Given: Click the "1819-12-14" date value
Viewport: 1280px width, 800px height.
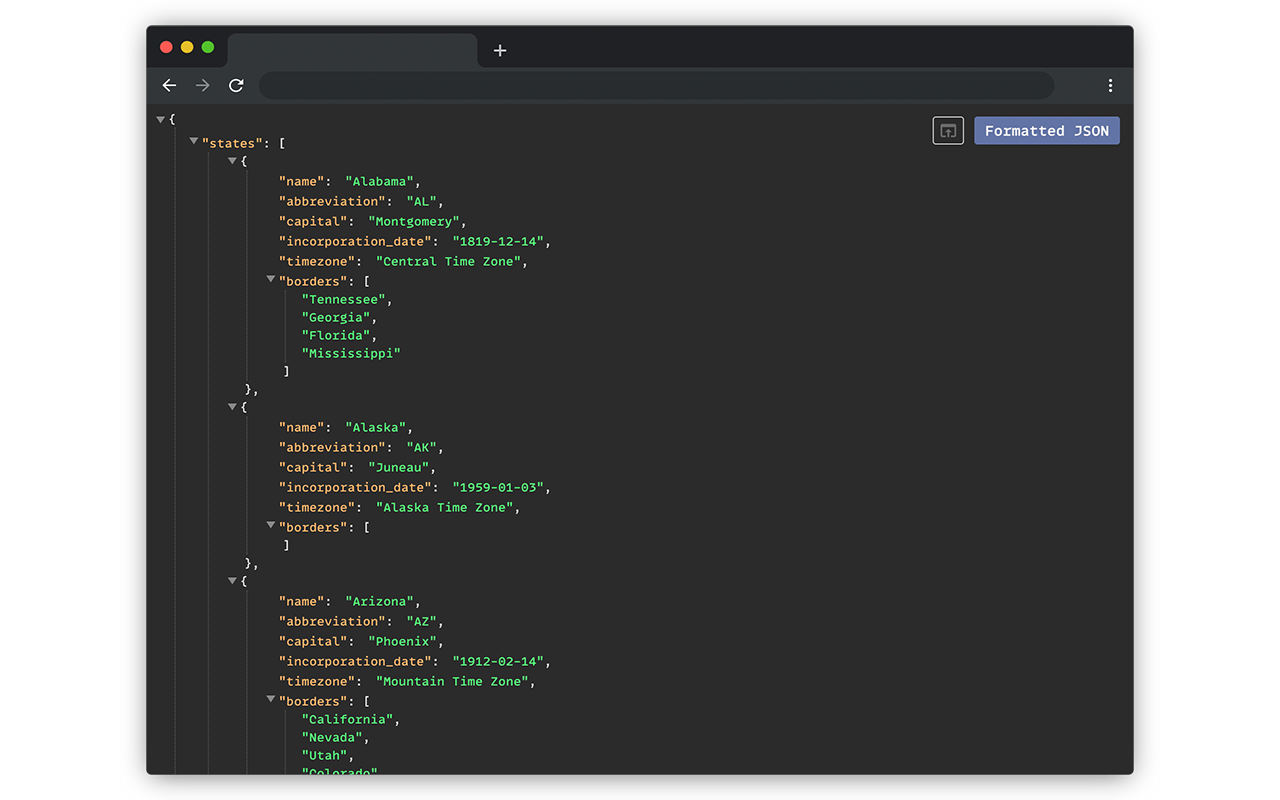Looking at the screenshot, I should coord(498,242).
